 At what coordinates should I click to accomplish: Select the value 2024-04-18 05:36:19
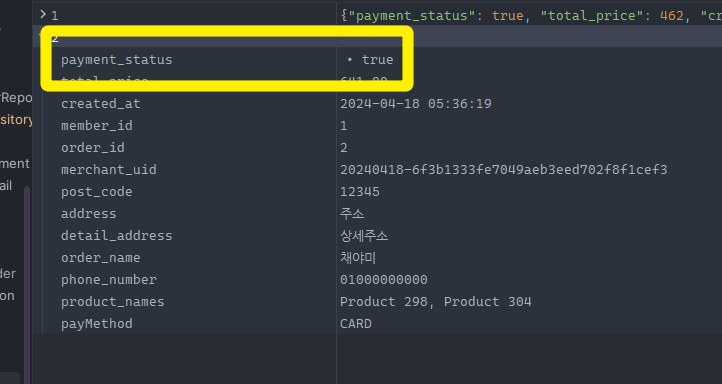click(x=416, y=104)
